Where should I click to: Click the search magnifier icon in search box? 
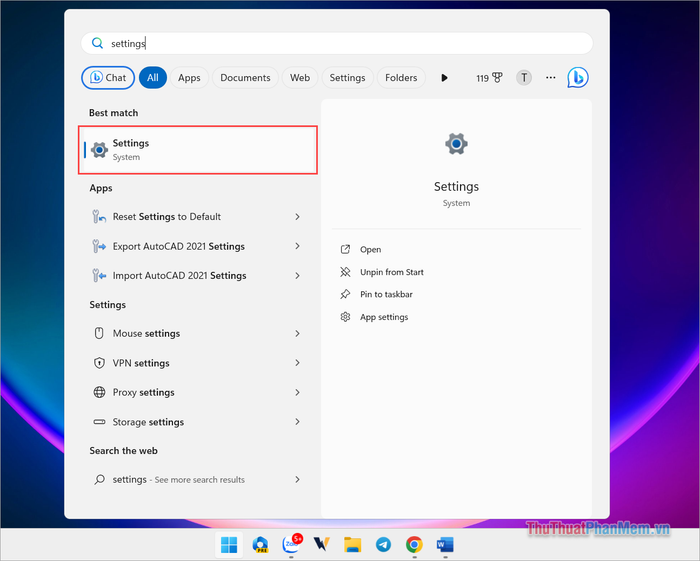click(97, 43)
